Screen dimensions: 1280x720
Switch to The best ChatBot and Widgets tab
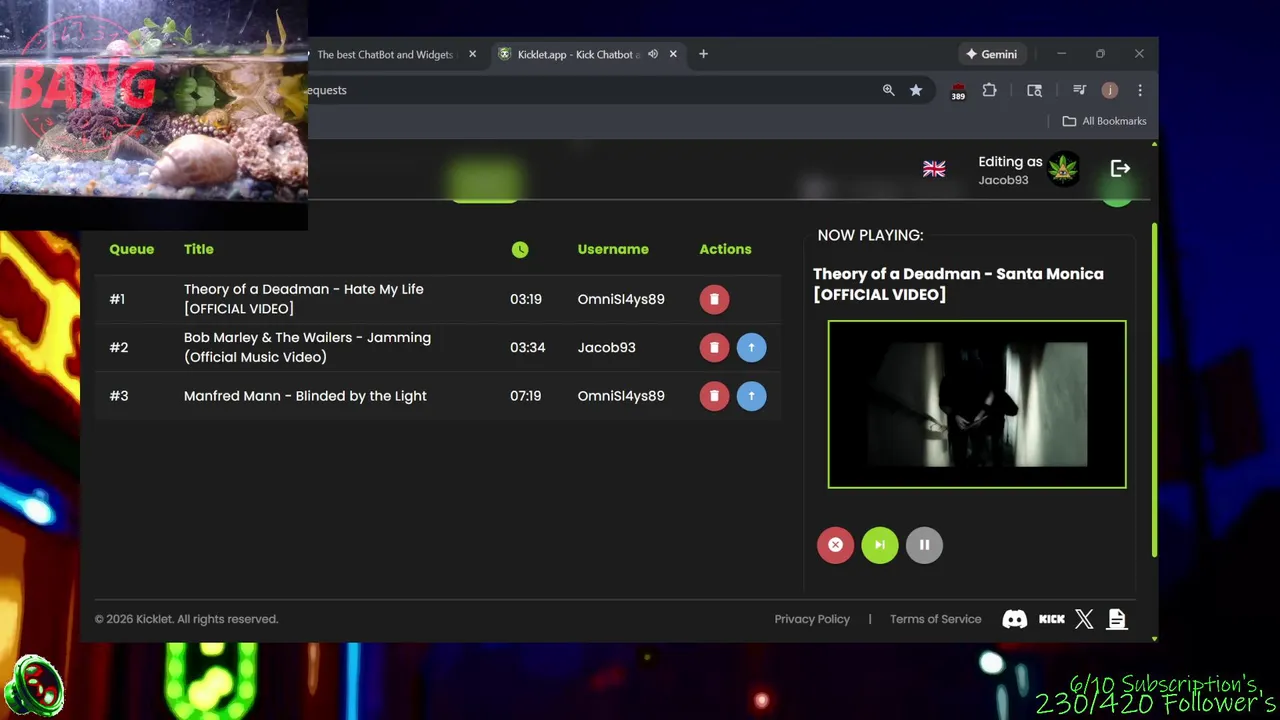[384, 54]
